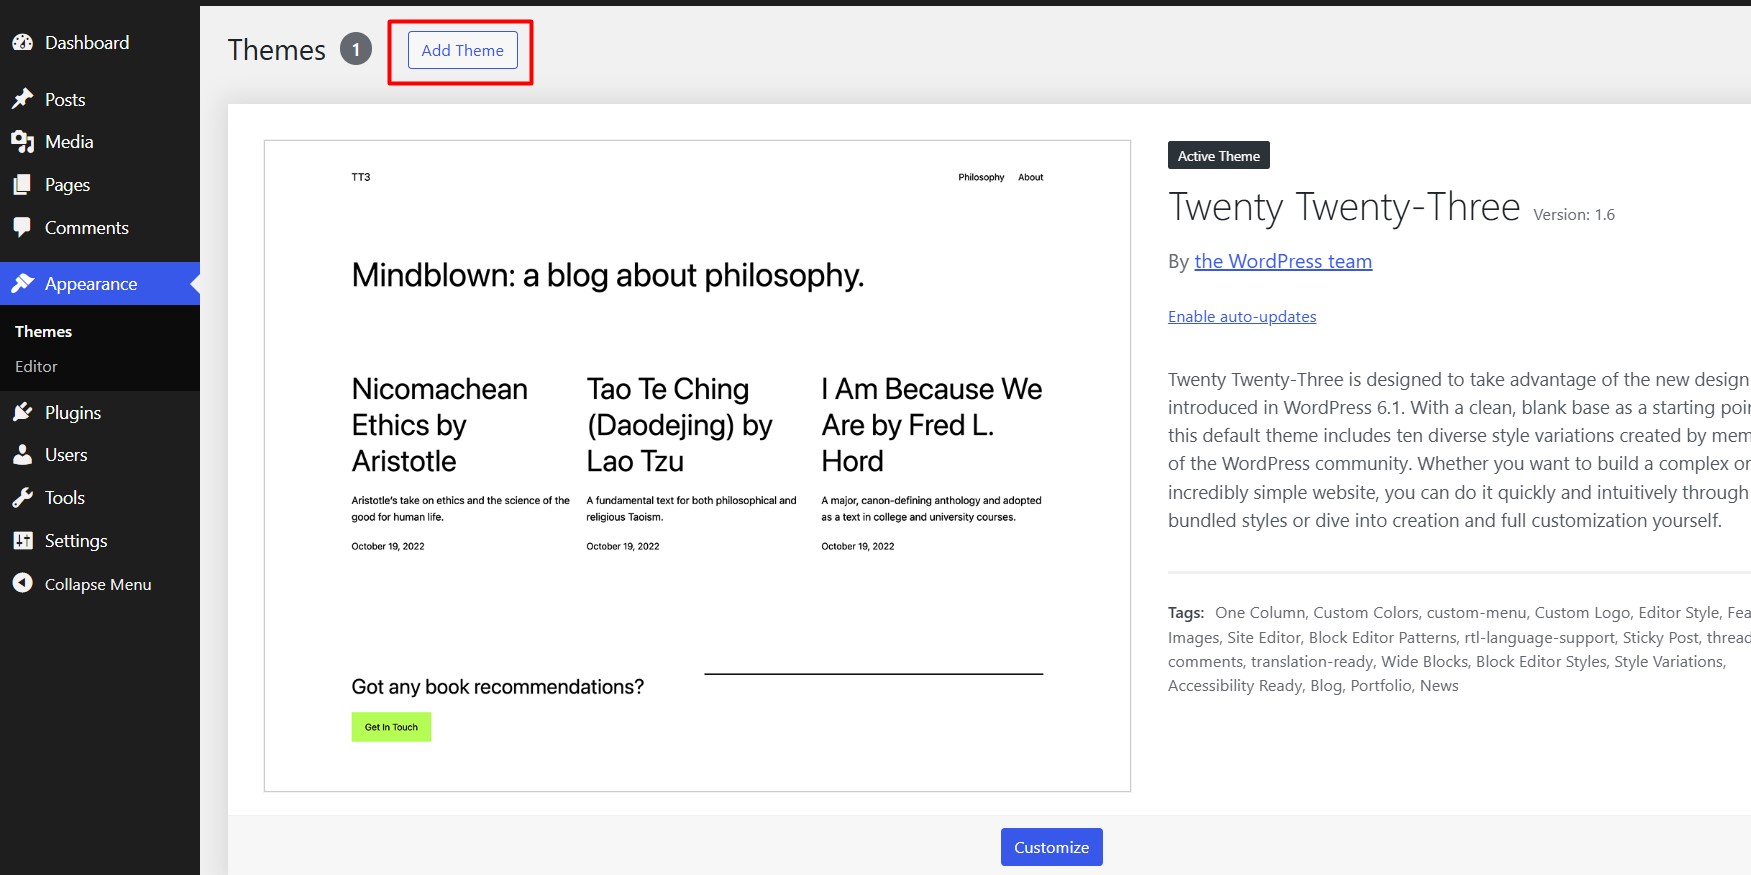The image size is (1751, 875).
Task: Click the theme count badge 1
Action: [356, 49]
